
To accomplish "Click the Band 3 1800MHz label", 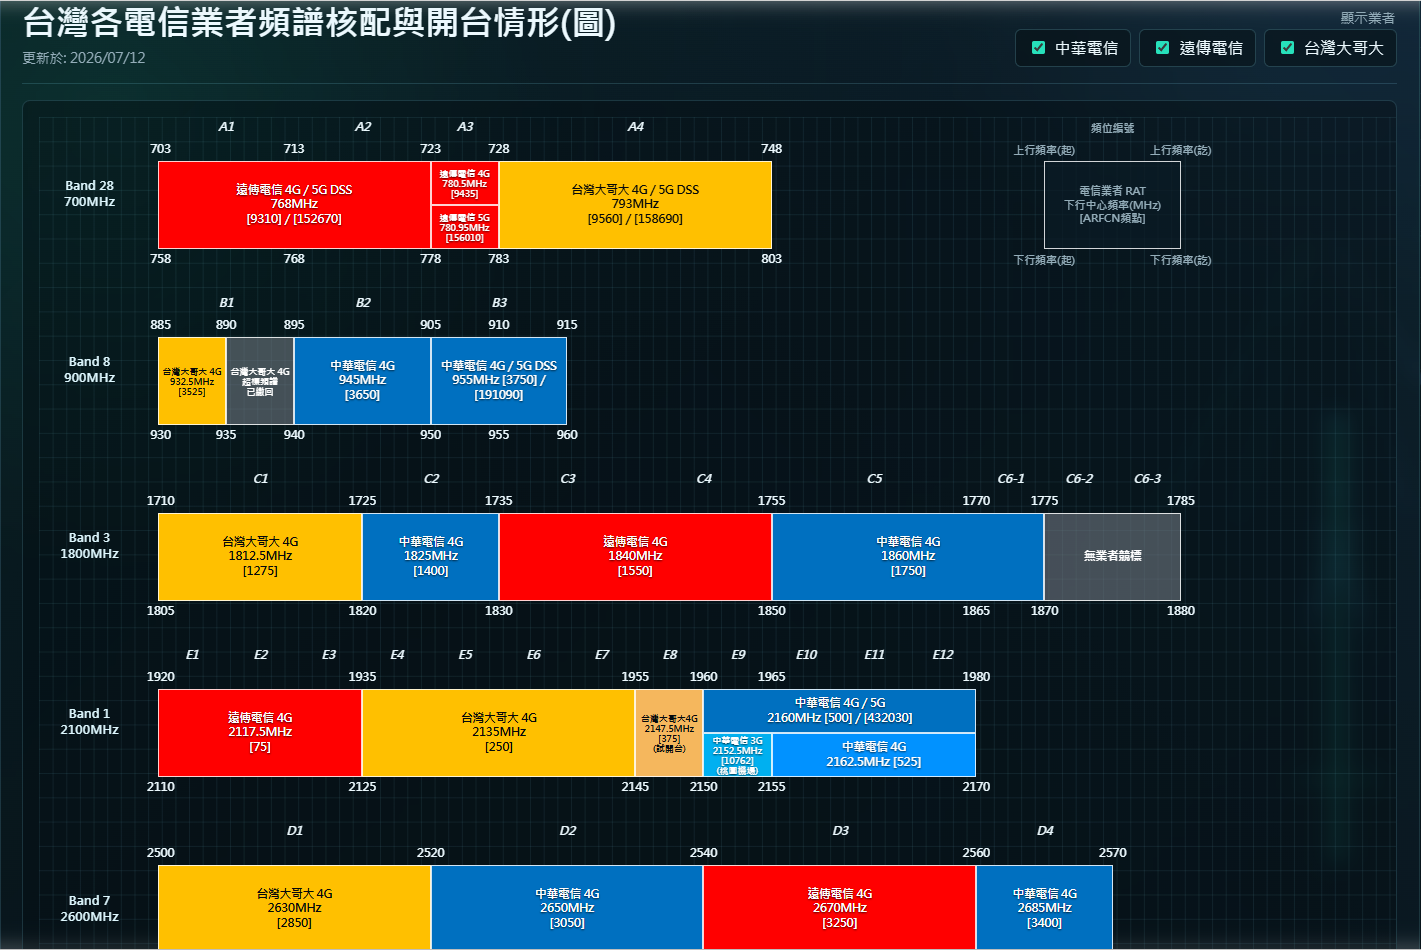I will 90,546.
